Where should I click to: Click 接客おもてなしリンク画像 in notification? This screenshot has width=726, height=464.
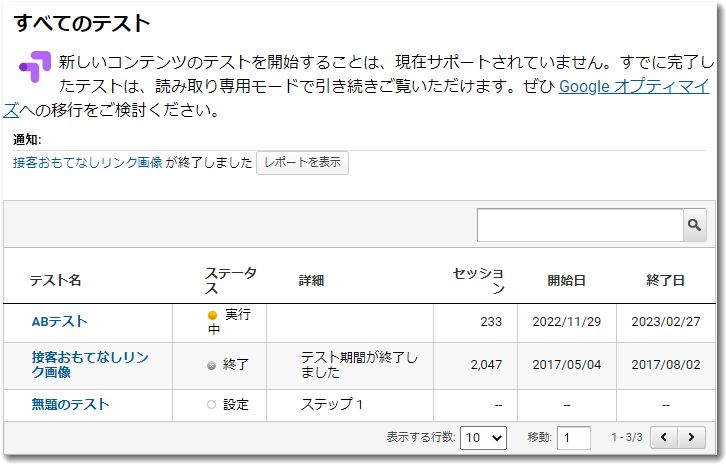click(x=87, y=163)
